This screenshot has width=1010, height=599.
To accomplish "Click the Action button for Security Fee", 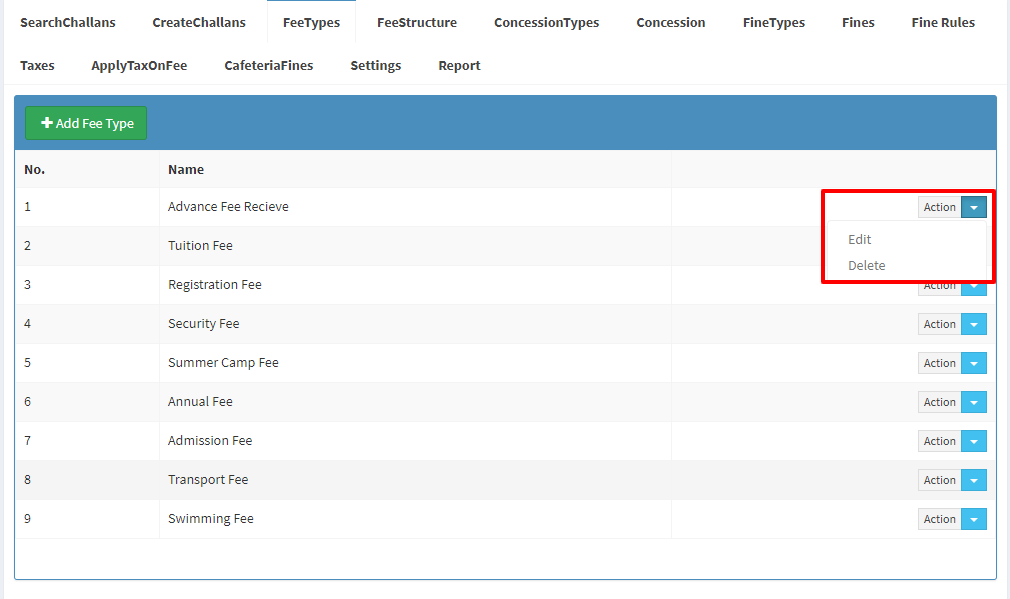I will tap(940, 324).
